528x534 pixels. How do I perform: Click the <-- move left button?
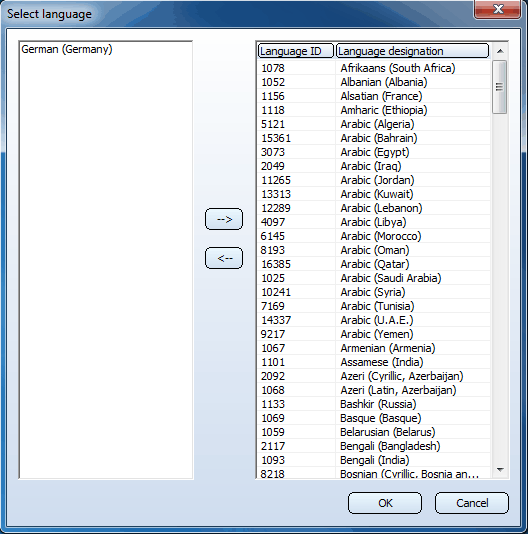click(224, 258)
